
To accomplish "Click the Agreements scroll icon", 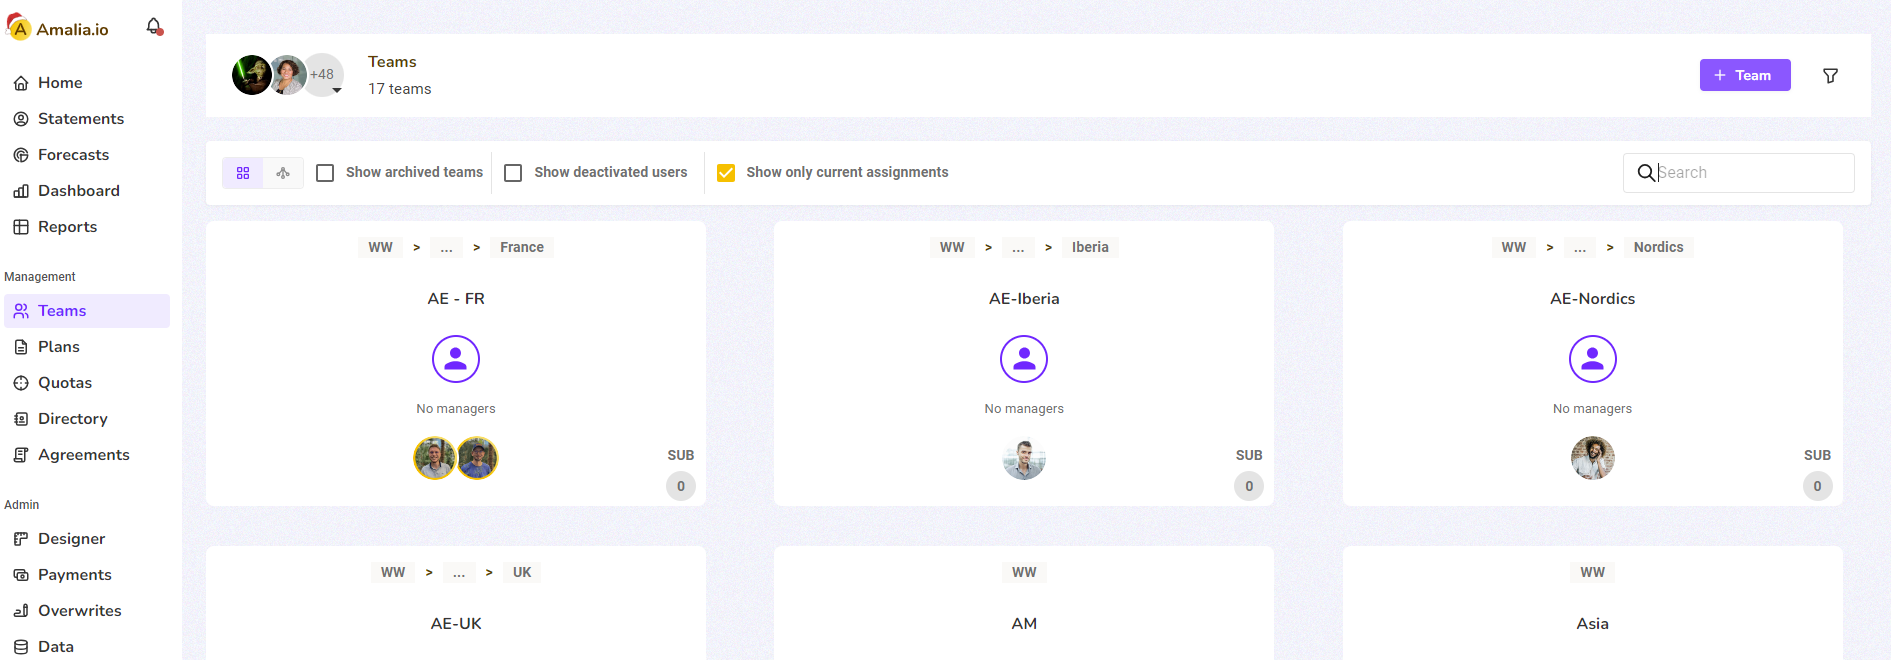I will [21, 455].
